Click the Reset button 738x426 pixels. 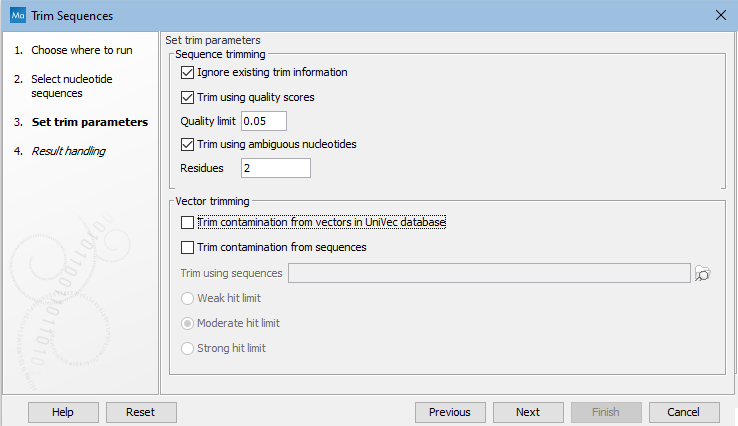(x=141, y=412)
